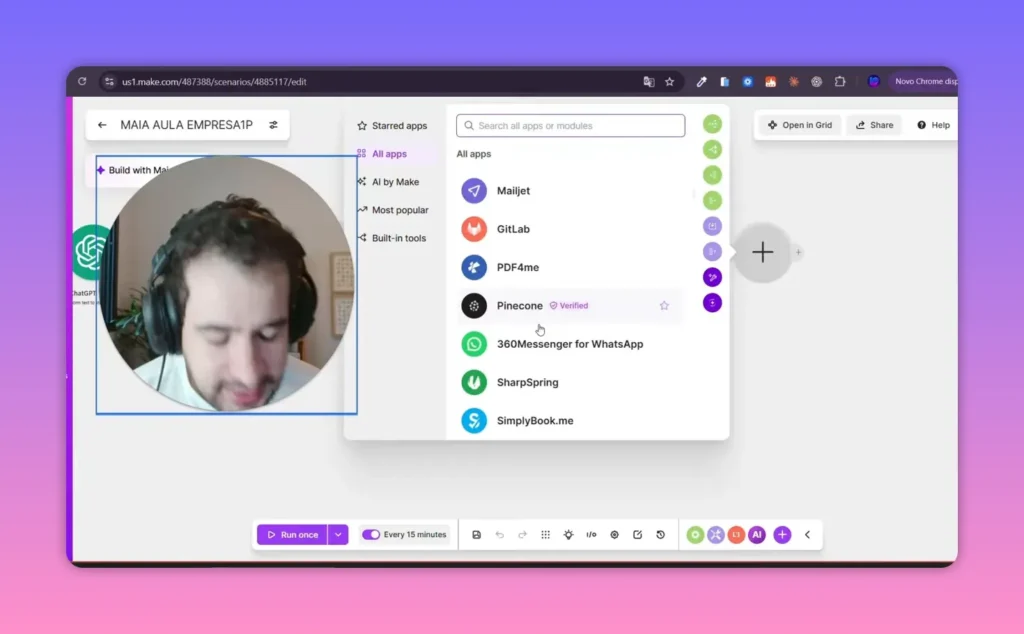Viewport: 1024px width, 634px height.
Task: Open scenario inputs and outputs I/O icon
Action: [x=591, y=535]
